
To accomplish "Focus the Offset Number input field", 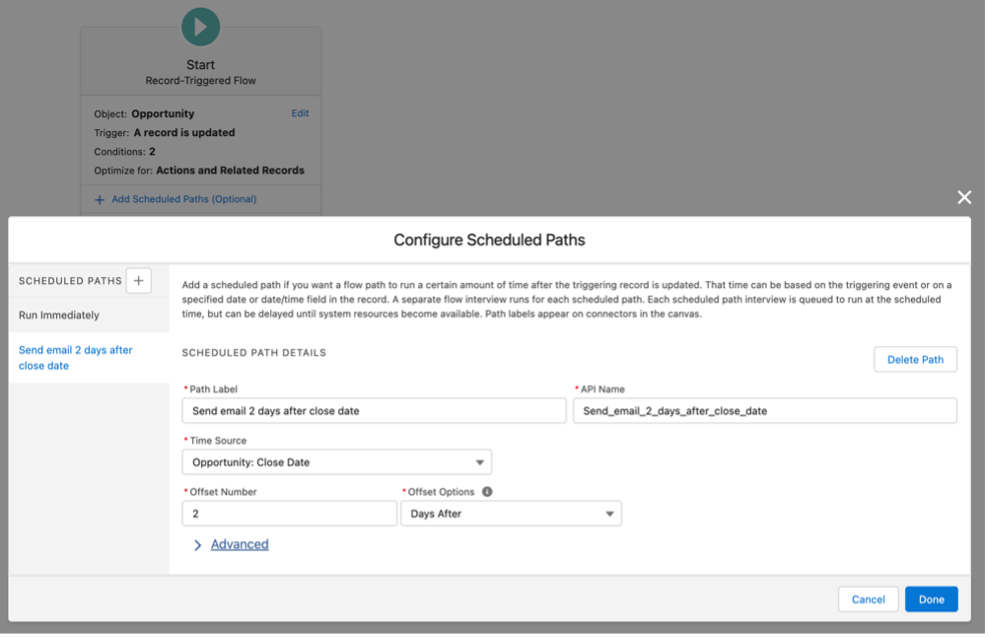I will click(x=289, y=514).
